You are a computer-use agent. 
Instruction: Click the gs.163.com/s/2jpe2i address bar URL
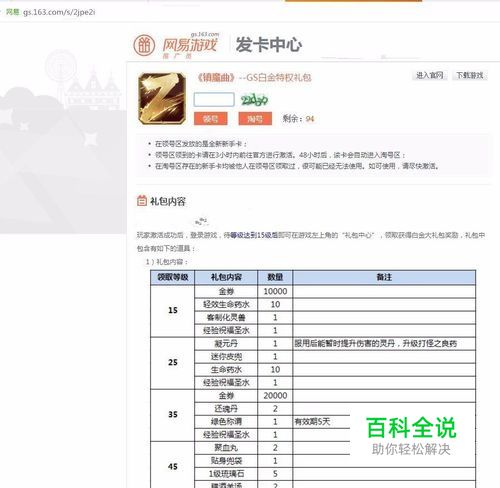[59, 12]
